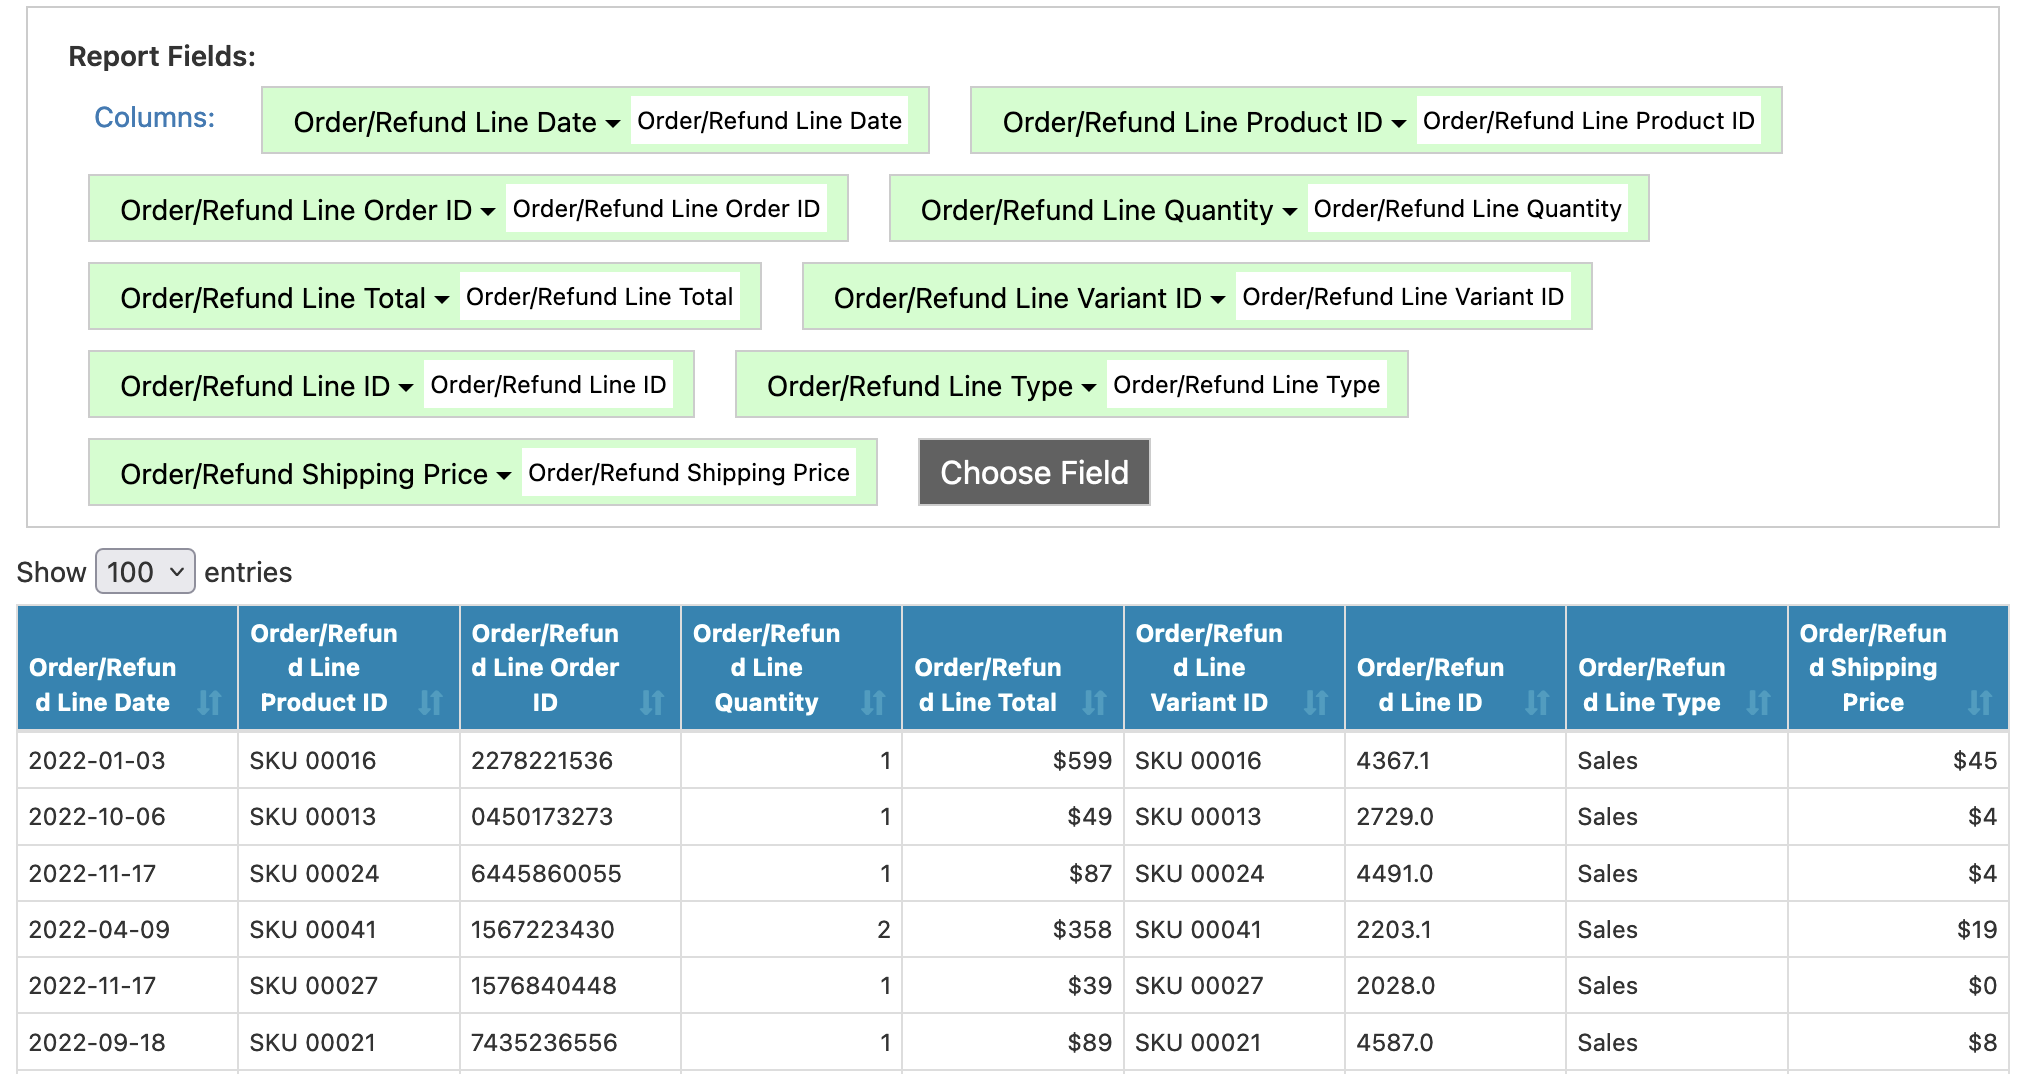Click the Line Quantity column sort arrows

(x=873, y=702)
